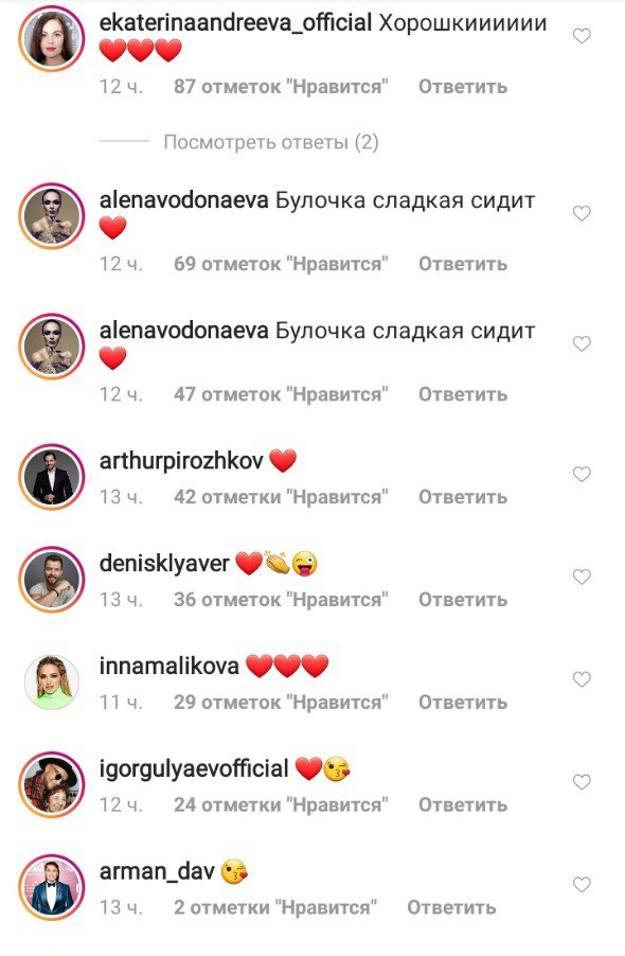
Task: Like the alenavodonaeva comment with 69 likes
Action: coord(582,213)
